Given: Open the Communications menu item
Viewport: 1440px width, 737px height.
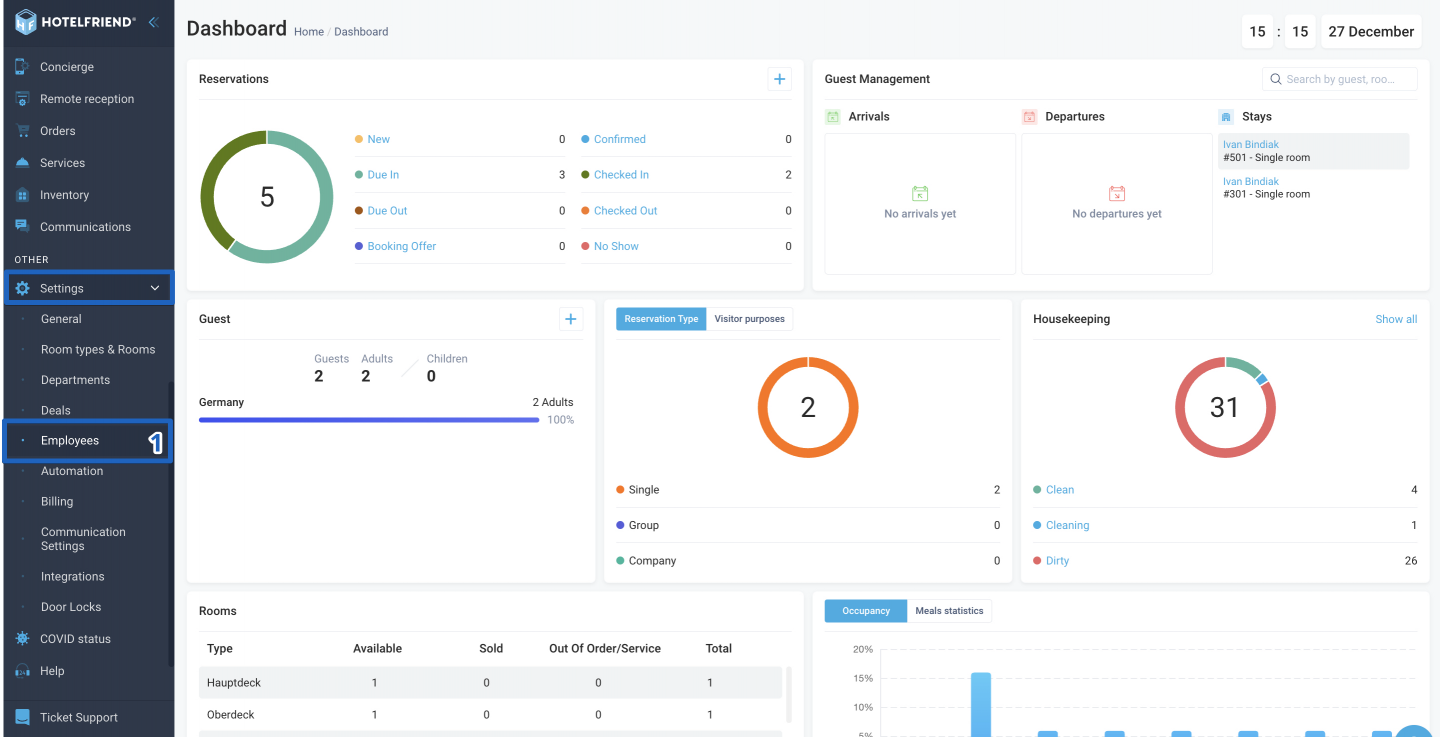Looking at the screenshot, I should [x=87, y=227].
